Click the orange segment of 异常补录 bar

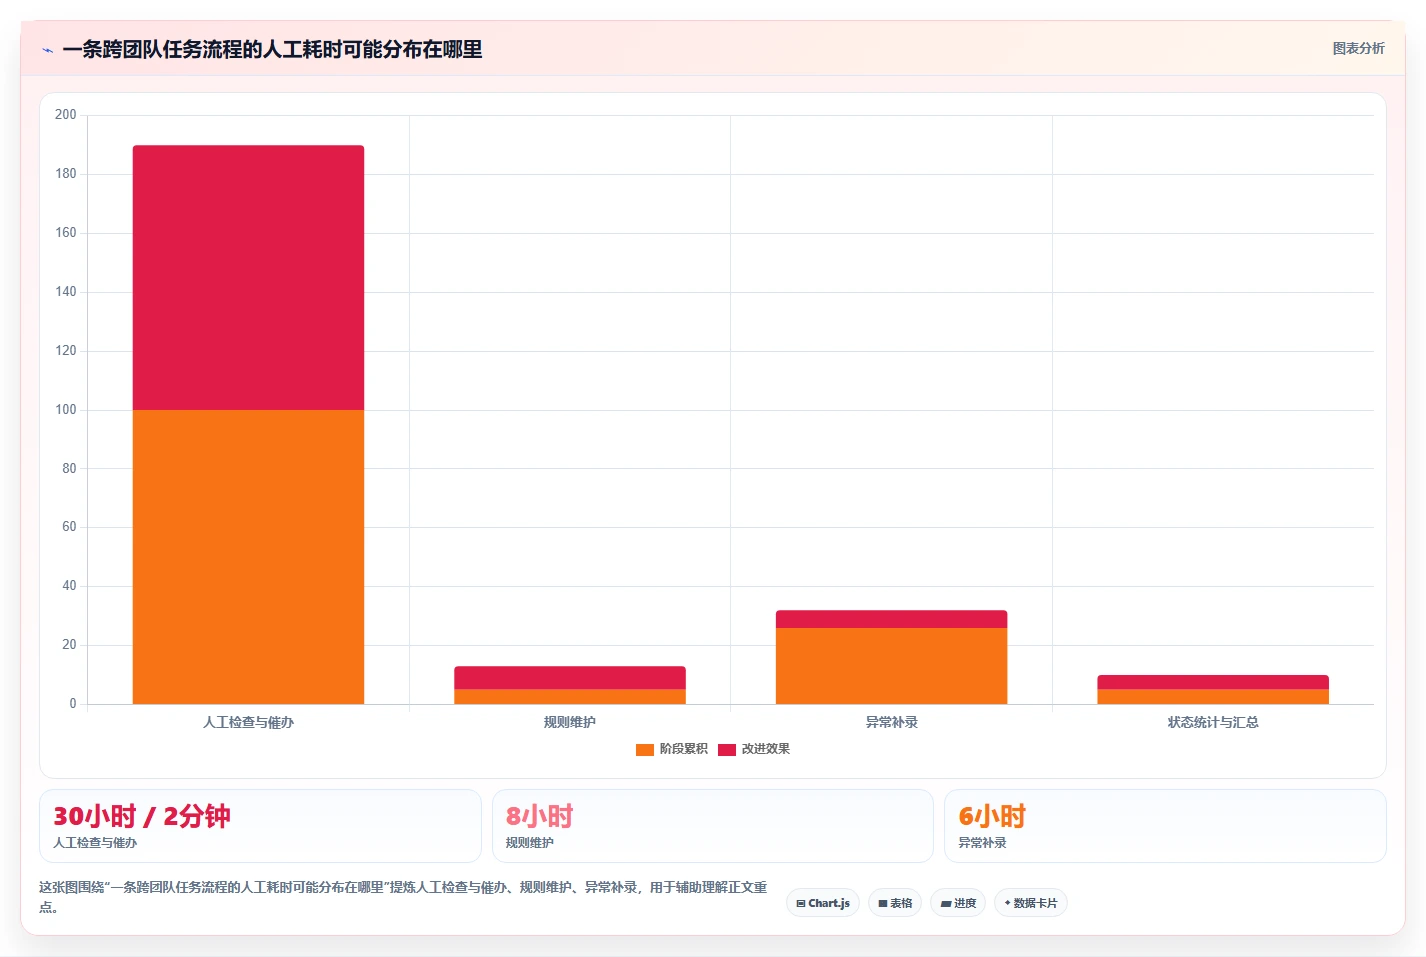click(x=891, y=666)
